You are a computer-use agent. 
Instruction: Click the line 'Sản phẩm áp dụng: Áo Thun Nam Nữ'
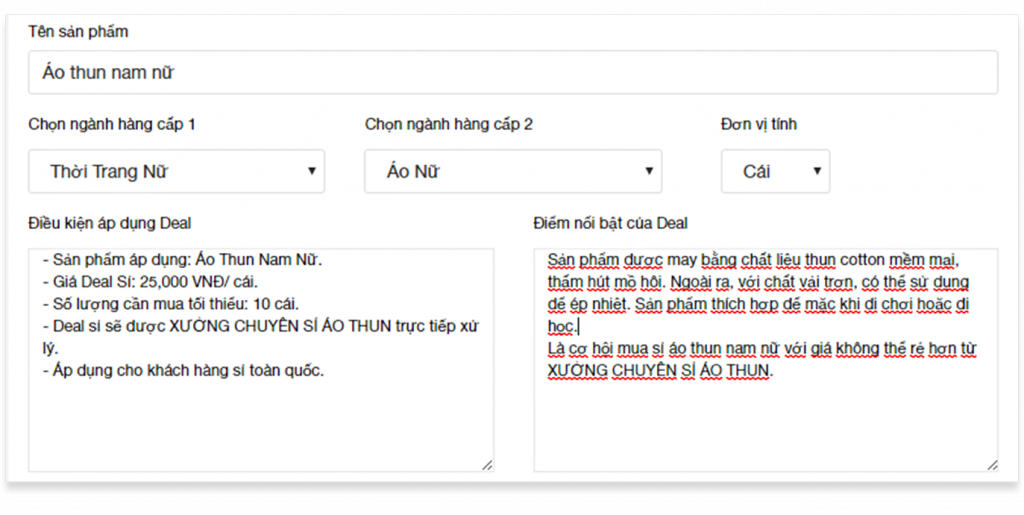pyautogui.click(x=183, y=260)
